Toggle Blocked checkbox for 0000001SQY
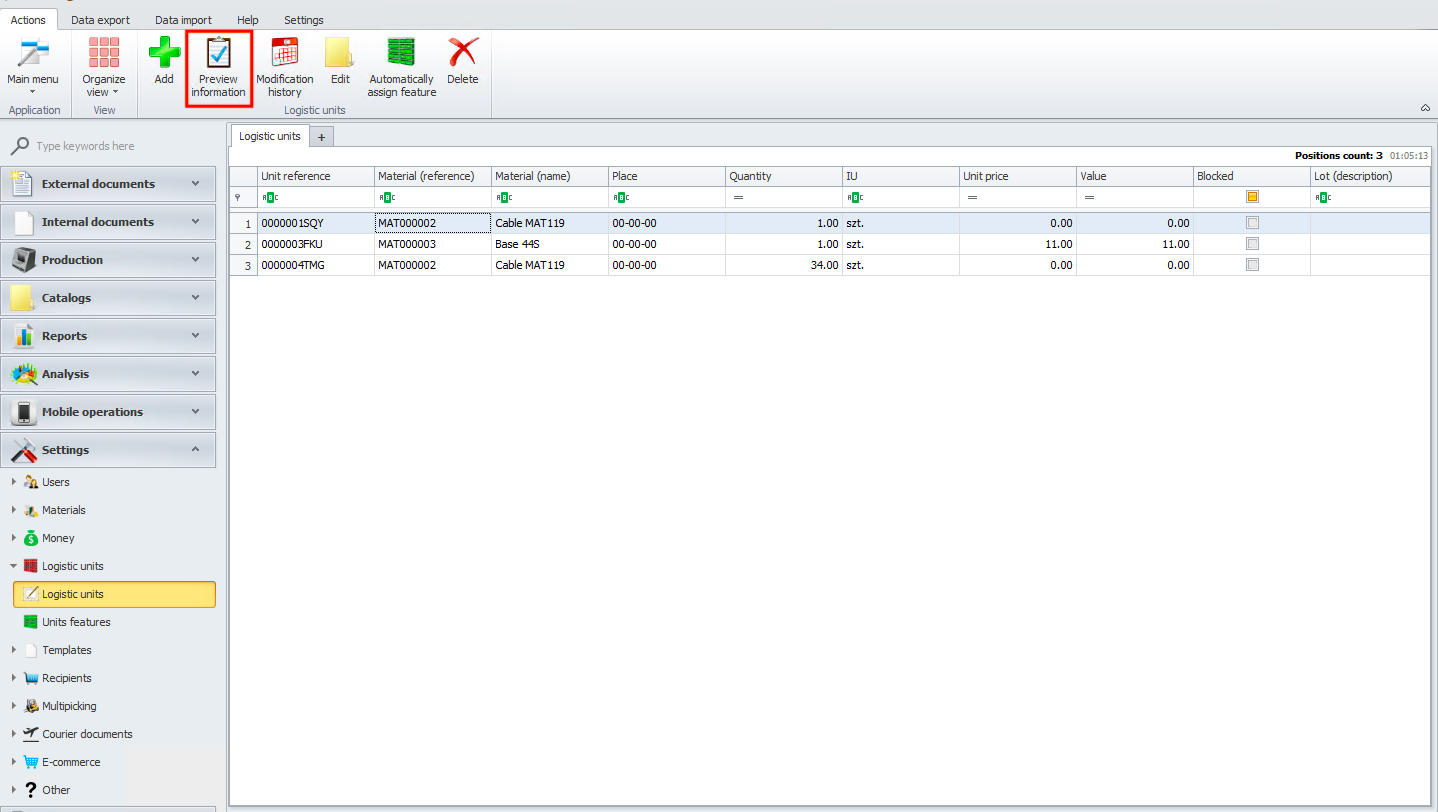The image size is (1438, 812). [1252, 223]
